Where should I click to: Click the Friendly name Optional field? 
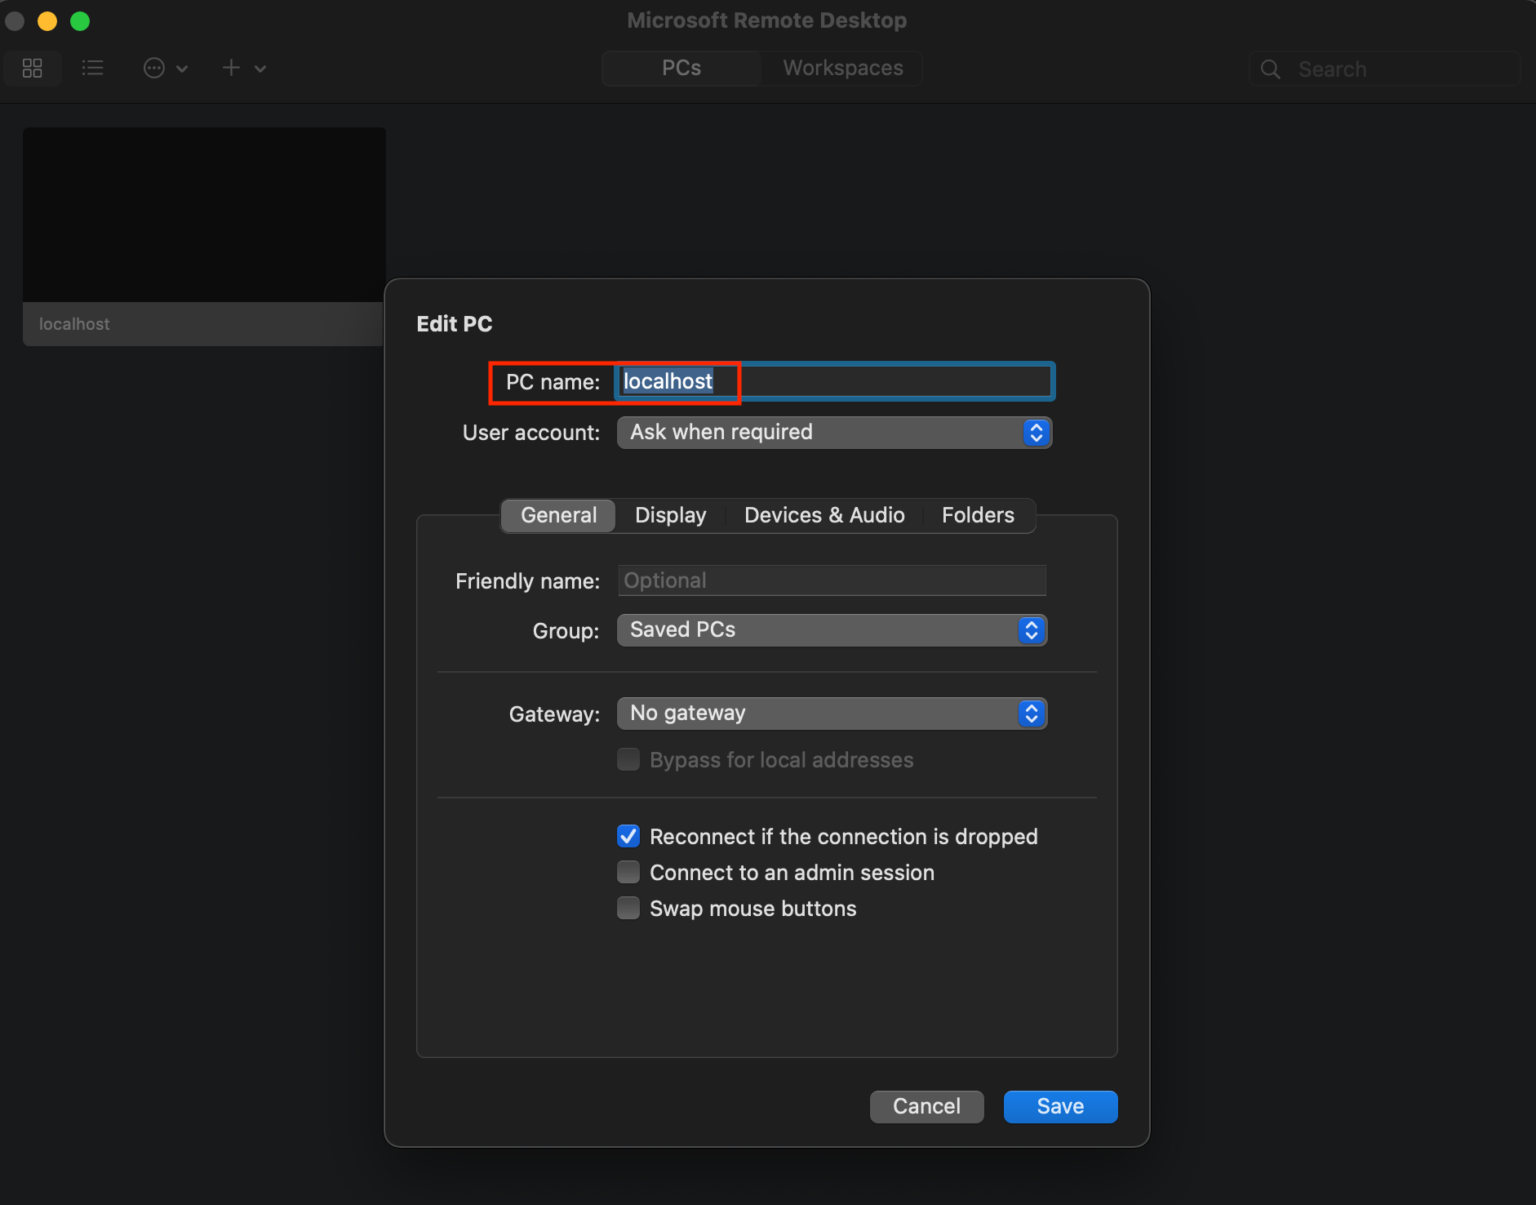pos(832,580)
